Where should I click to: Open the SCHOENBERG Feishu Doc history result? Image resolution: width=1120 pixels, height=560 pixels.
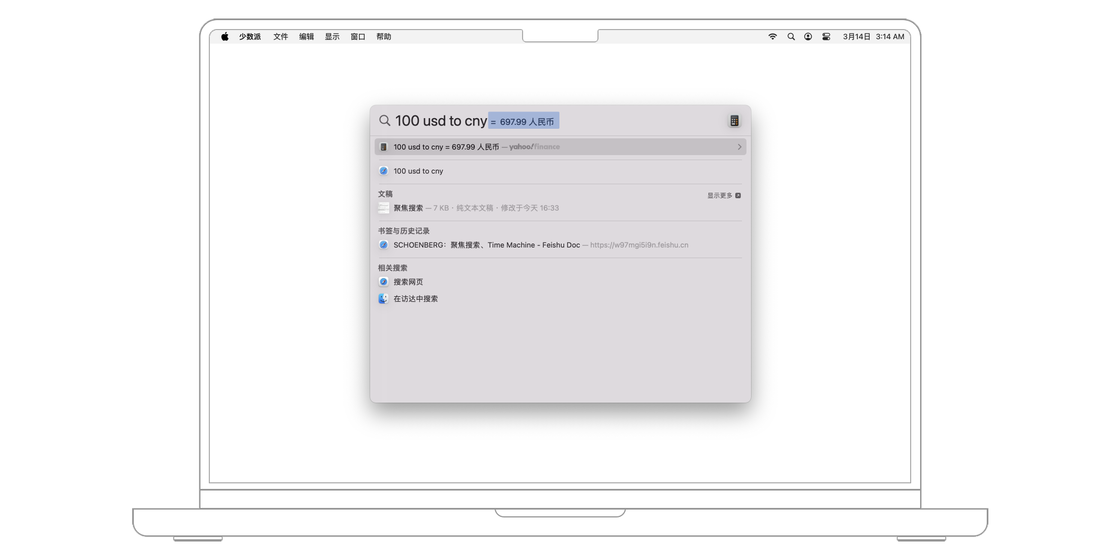point(561,244)
